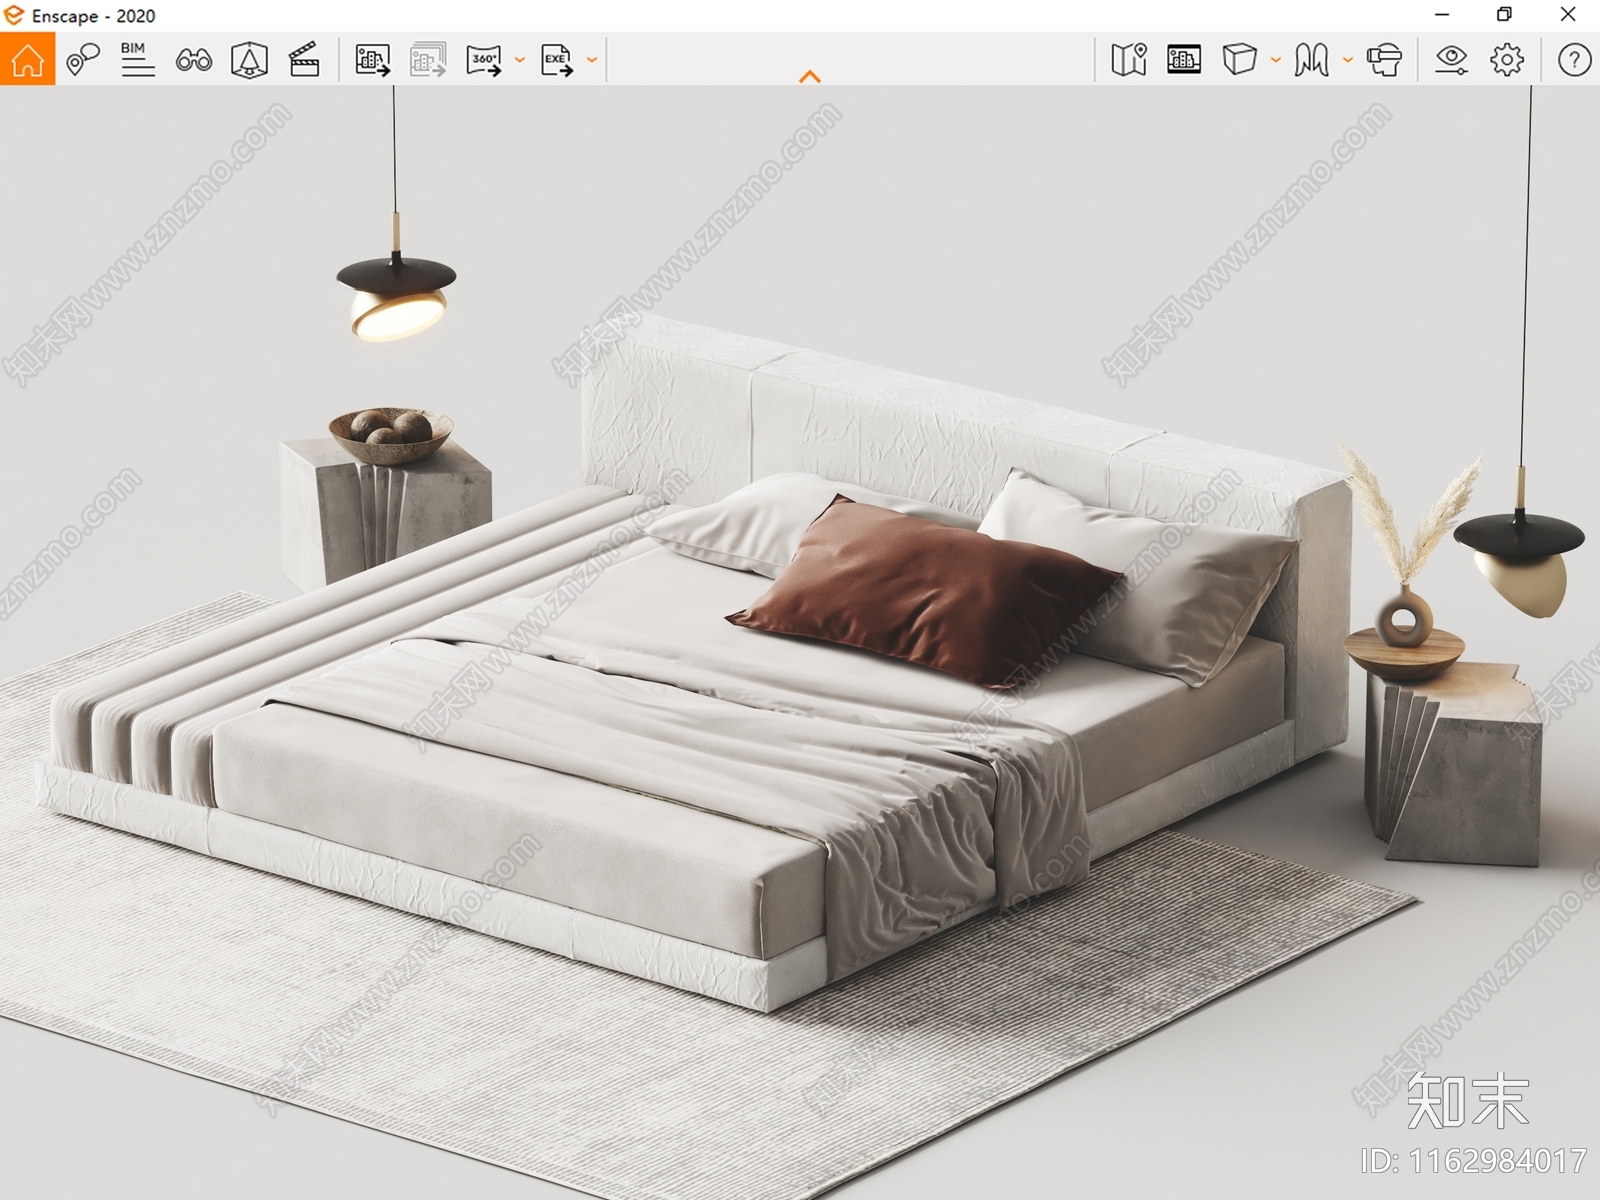Screen dimensions: 1600x1200
Task: Export standalone EXE file
Action: (x=557, y=60)
